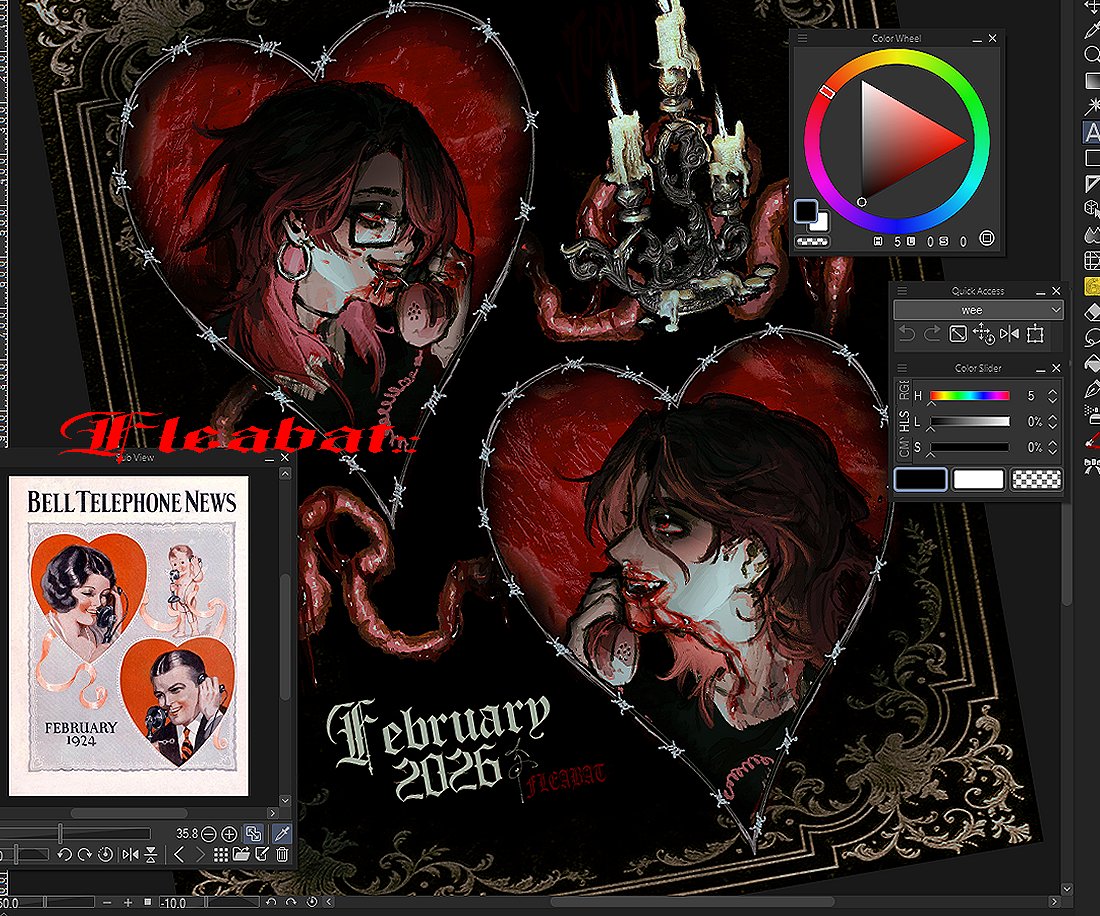The width and height of the screenshot is (1100, 916).
Task: Fit canvas to screen square button
Action: point(147,903)
